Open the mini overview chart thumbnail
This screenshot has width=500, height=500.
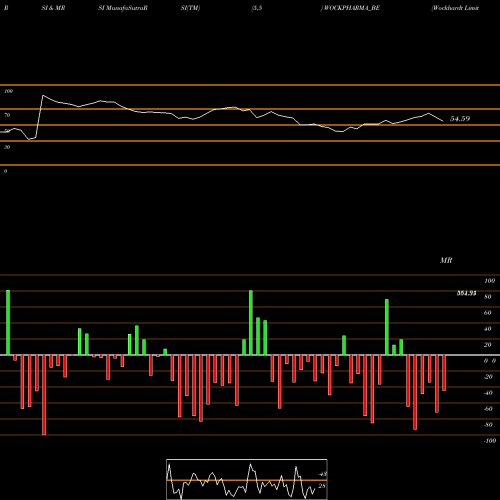tap(247, 479)
